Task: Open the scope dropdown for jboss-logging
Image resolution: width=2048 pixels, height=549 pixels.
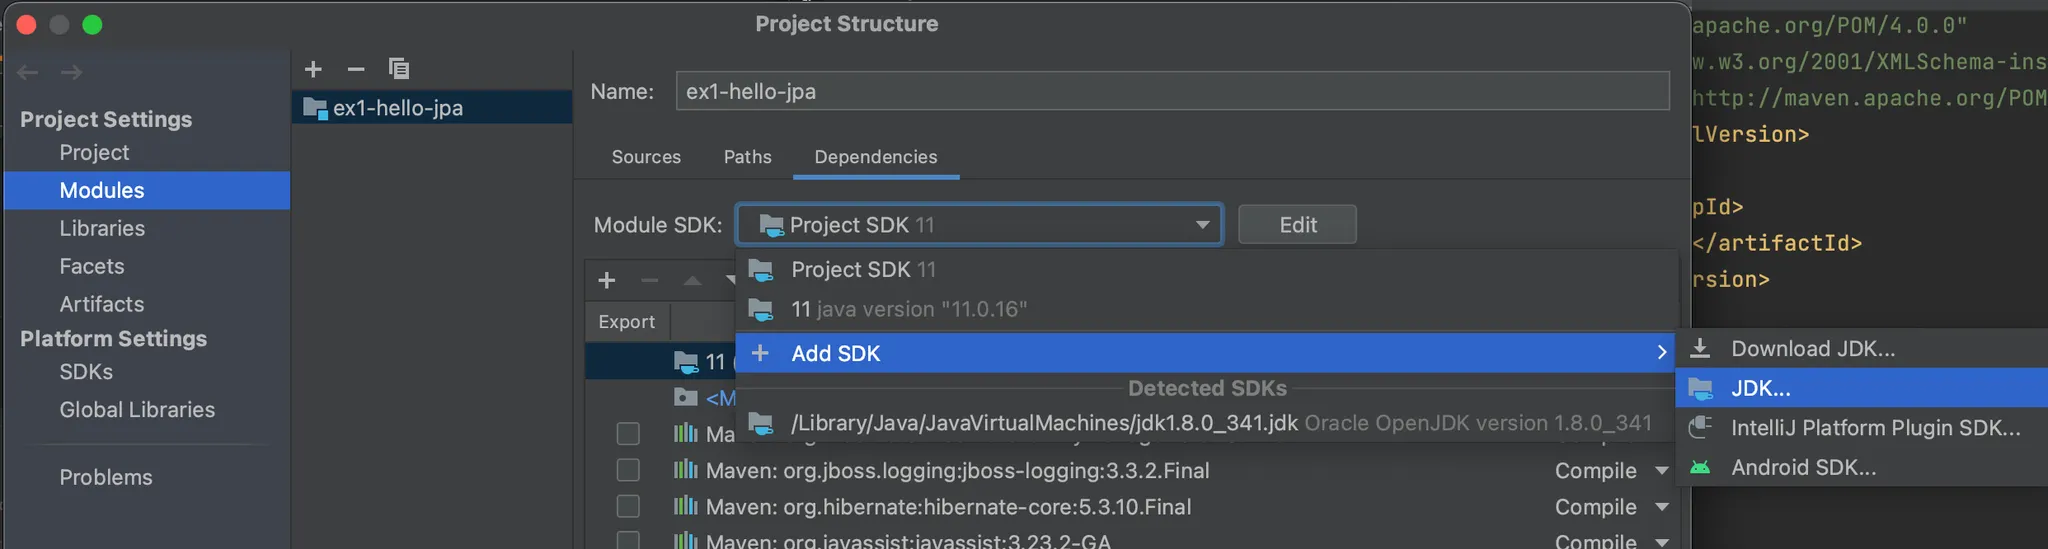Action: 1661,471
